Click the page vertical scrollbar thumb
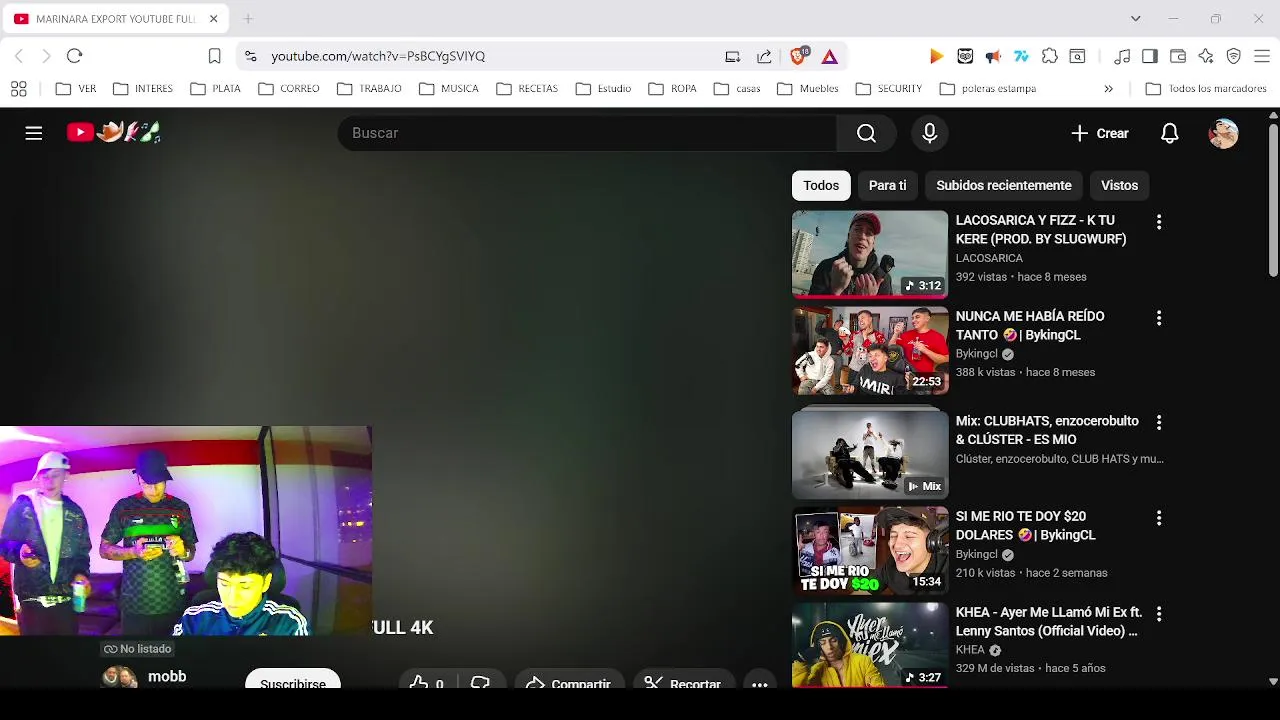The image size is (1280, 720). [1273, 199]
